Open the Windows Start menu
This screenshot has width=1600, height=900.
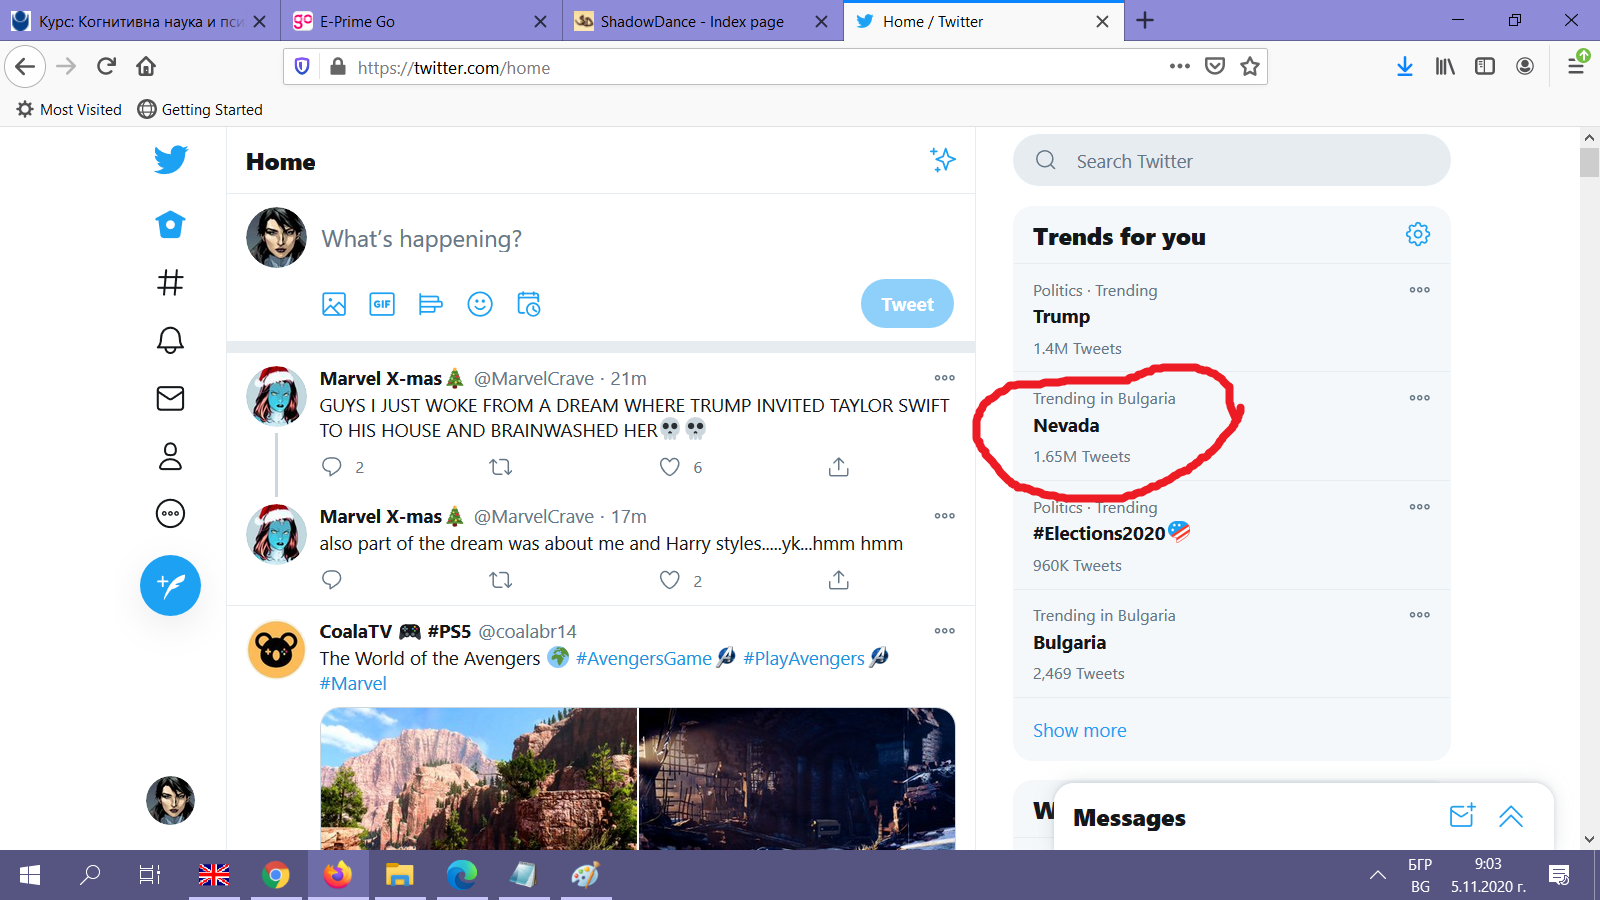[x=30, y=875]
